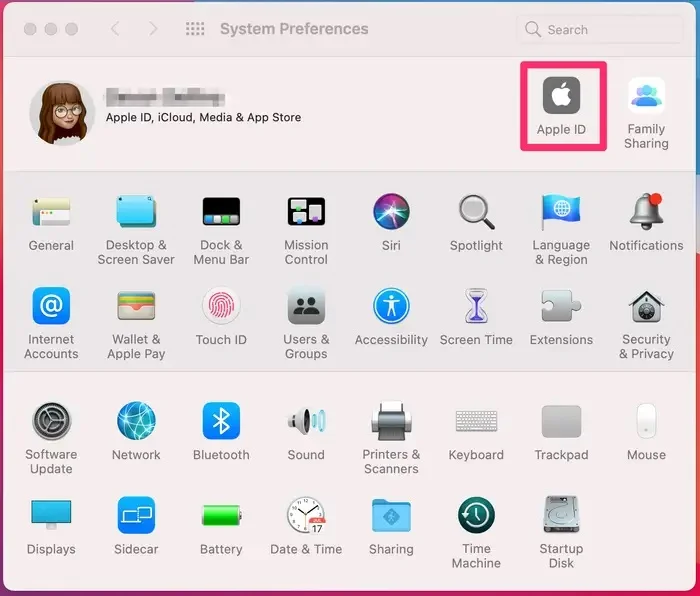
Task: Open Software Update pane
Action: click(x=51, y=421)
